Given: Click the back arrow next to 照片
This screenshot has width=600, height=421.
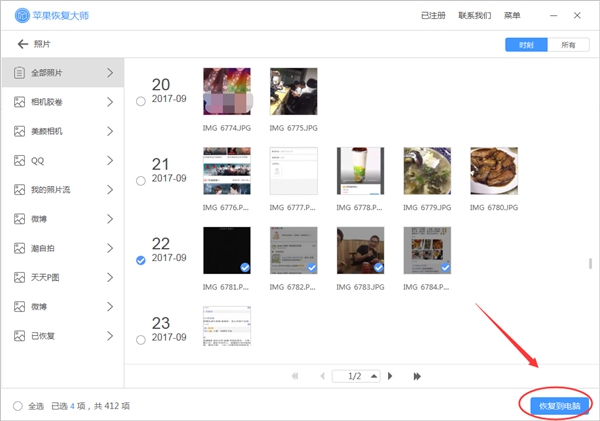Looking at the screenshot, I should (x=22, y=45).
